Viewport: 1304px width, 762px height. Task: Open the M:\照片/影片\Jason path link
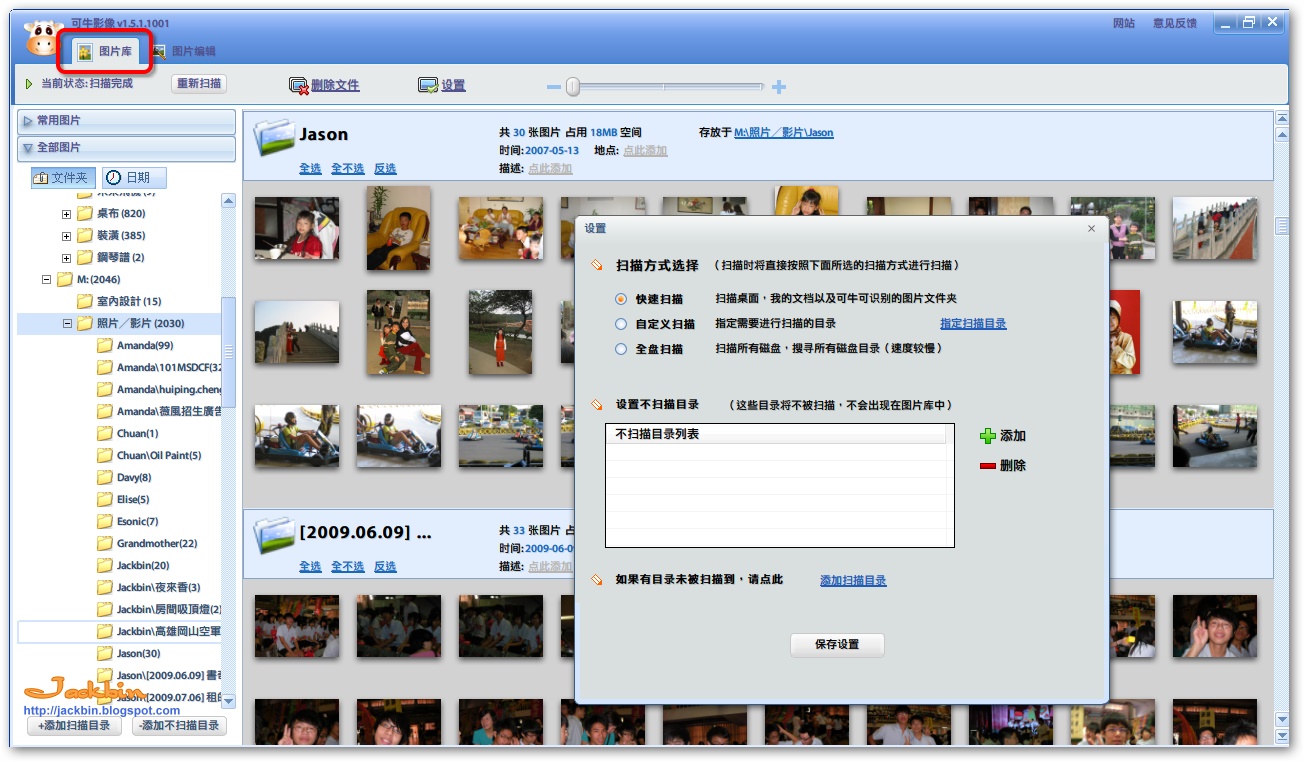click(x=784, y=133)
